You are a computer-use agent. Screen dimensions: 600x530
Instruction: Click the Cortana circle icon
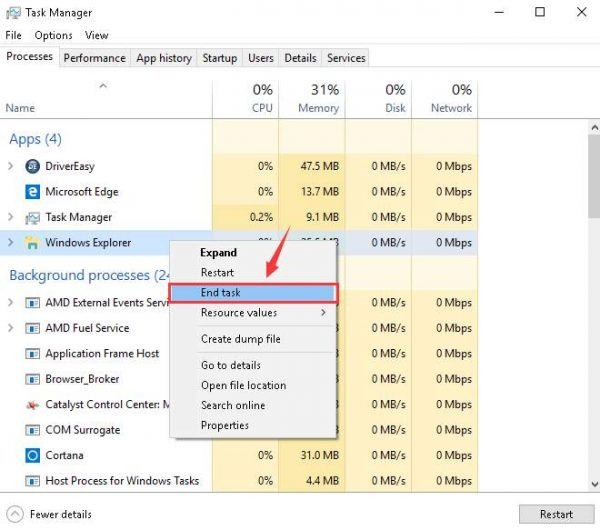click(x=33, y=455)
